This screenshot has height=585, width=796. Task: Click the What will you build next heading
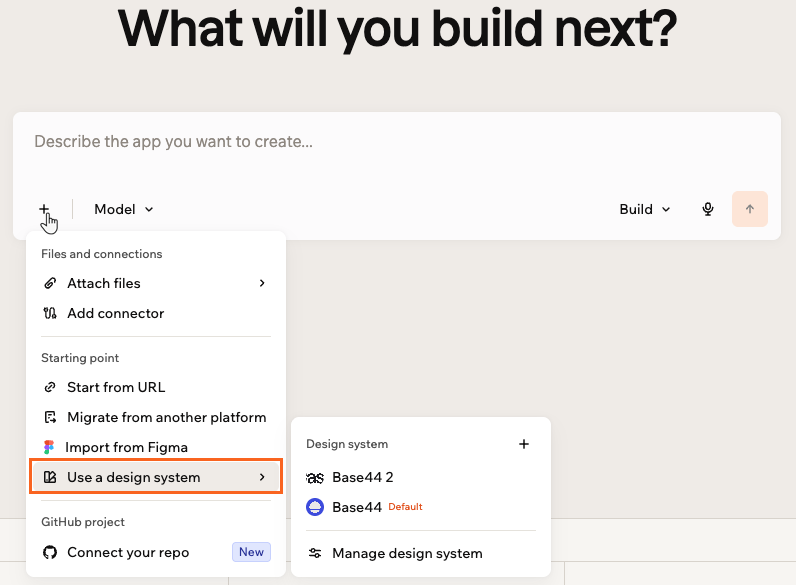click(x=397, y=28)
